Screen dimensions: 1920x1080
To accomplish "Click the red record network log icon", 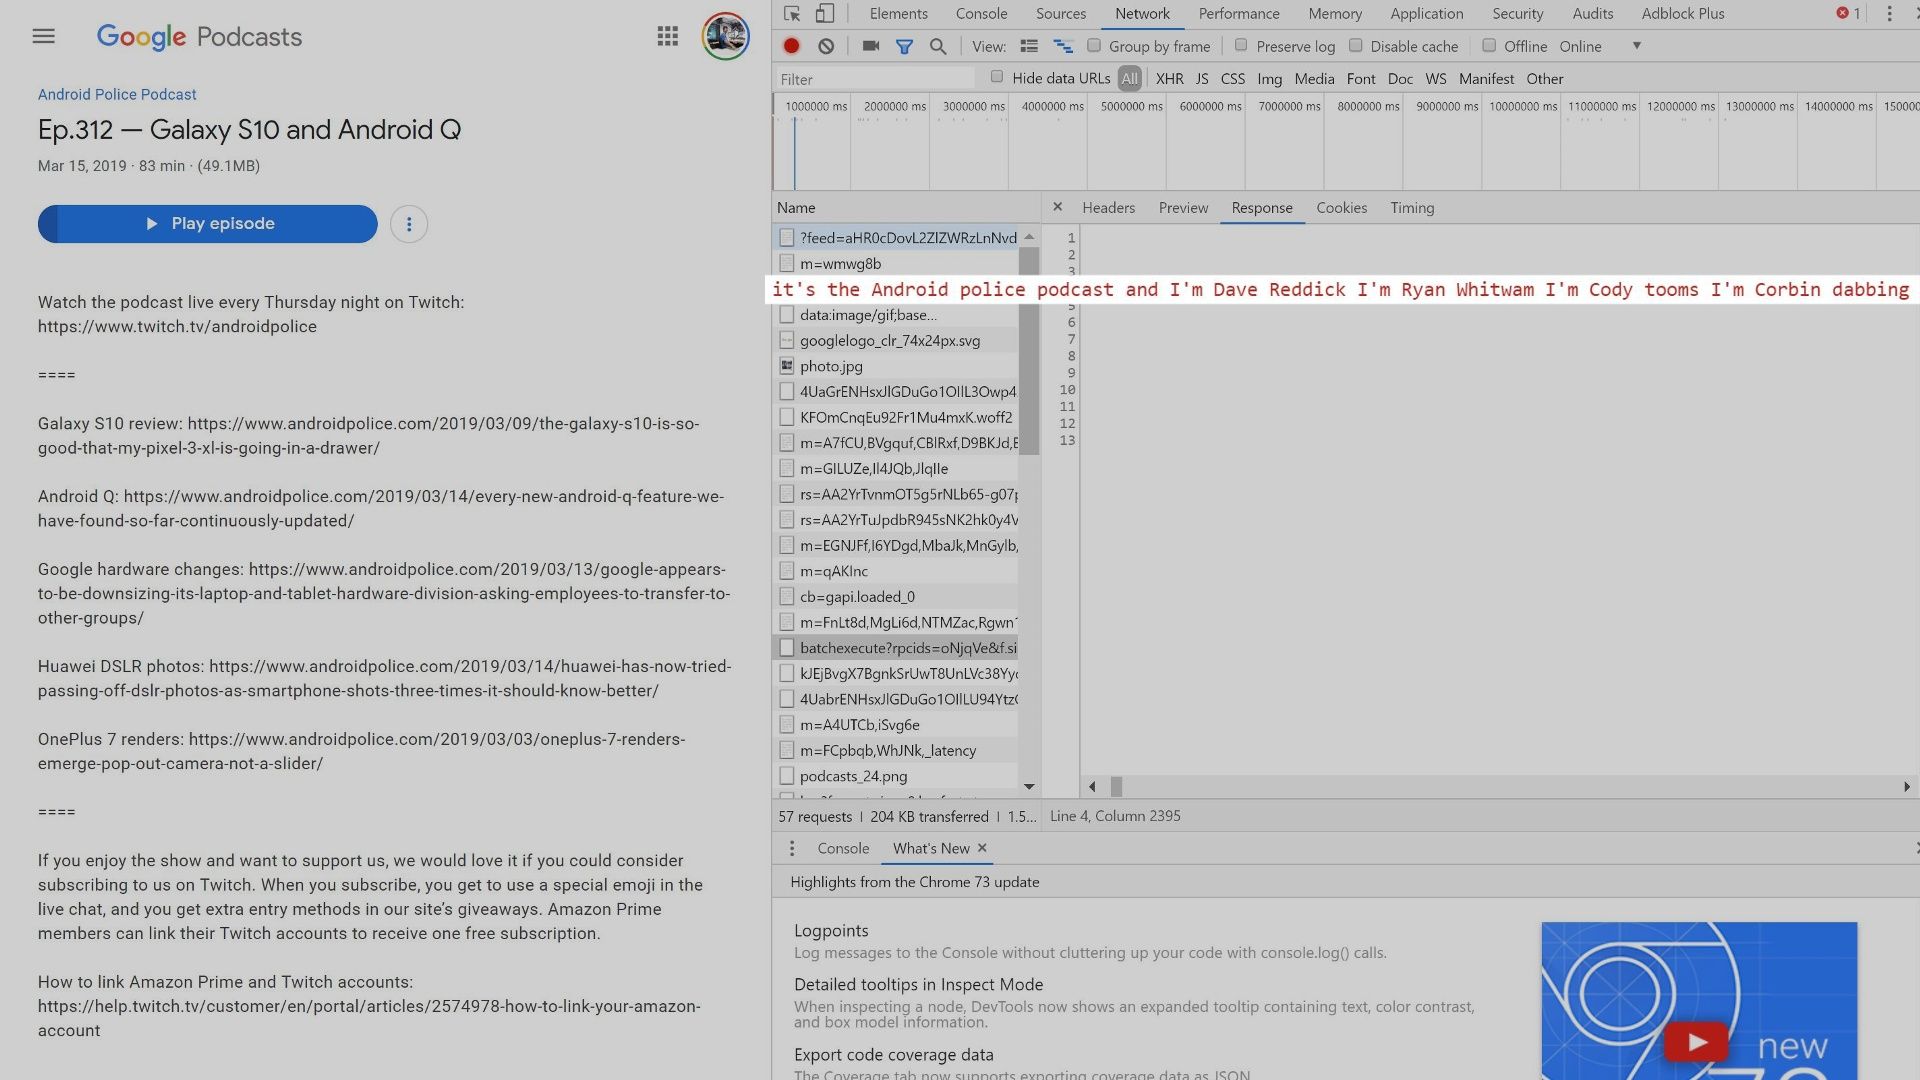I will coord(791,46).
